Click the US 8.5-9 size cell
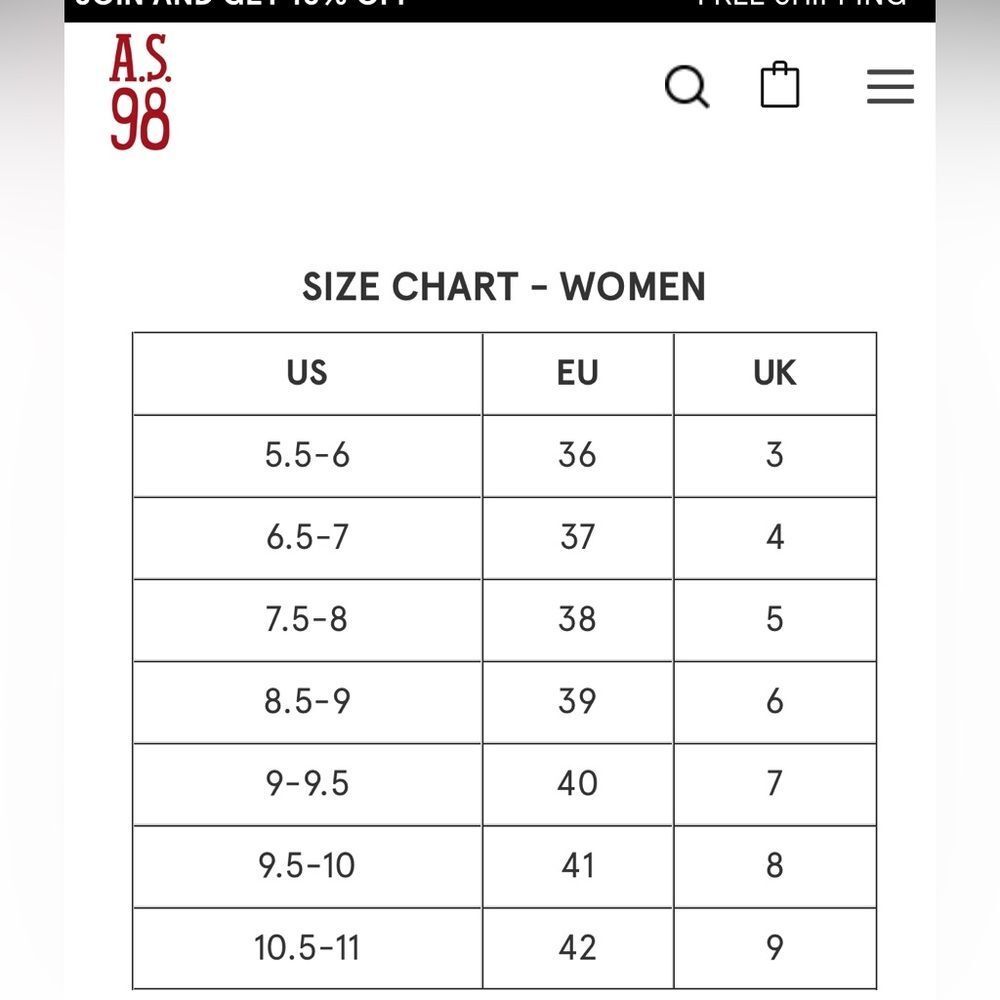1000x1000 pixels. click(307, 702)
